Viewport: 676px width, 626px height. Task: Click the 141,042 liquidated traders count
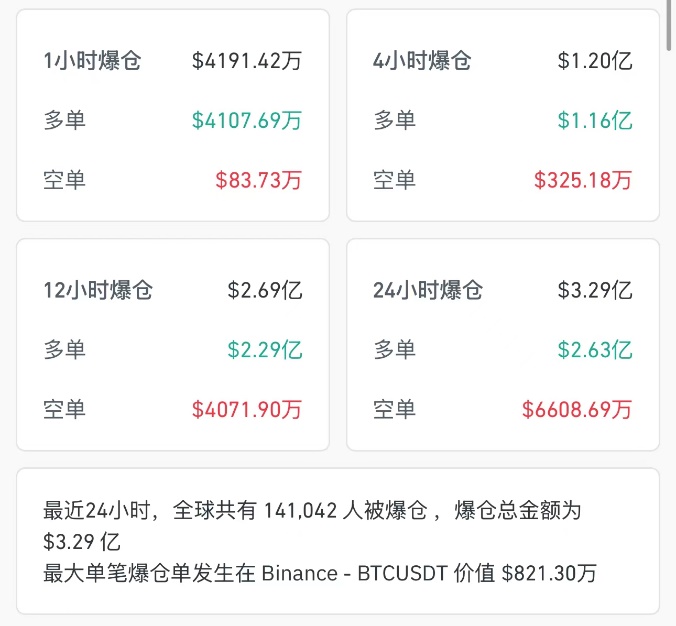303,511
